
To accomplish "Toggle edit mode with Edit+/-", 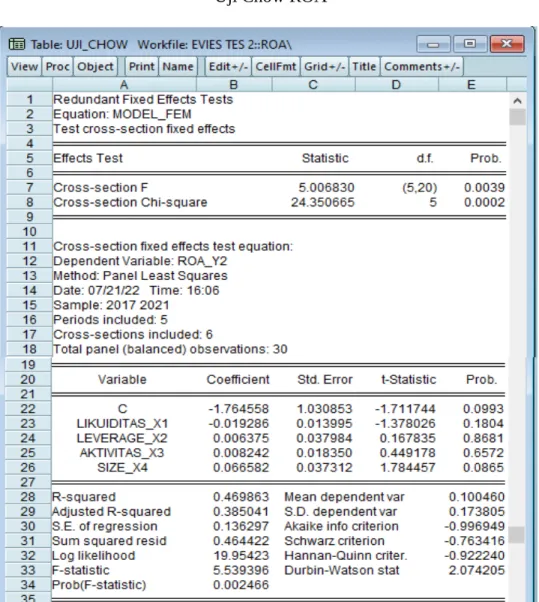I will (228, 67).
